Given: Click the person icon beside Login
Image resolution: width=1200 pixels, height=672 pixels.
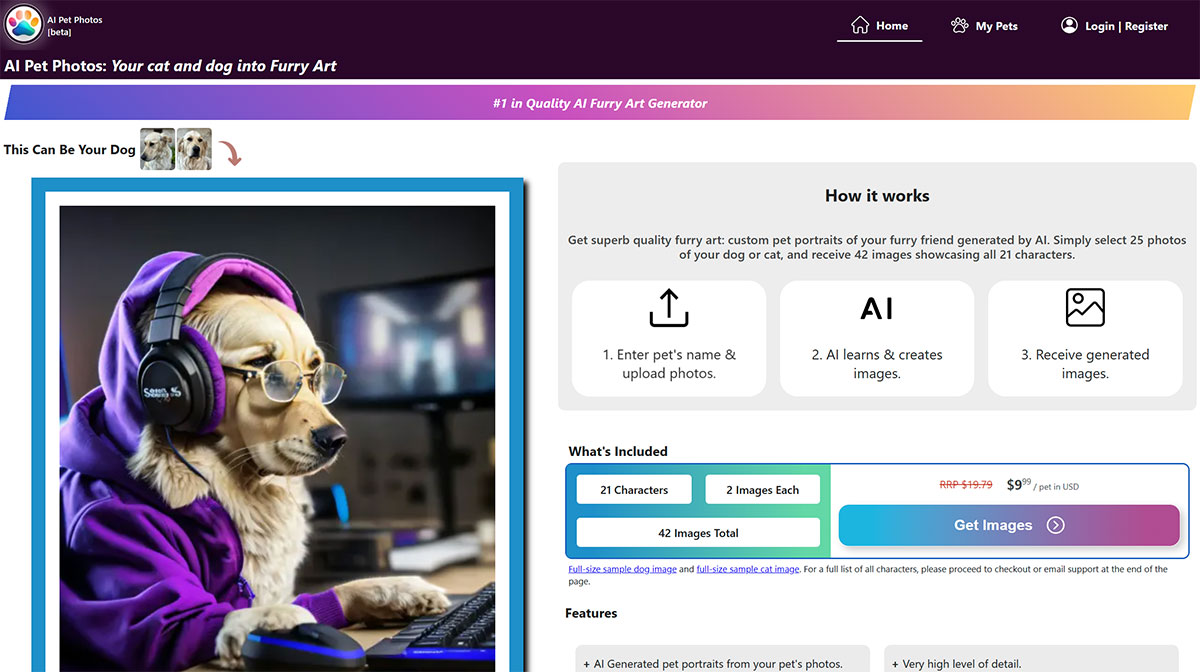Looking at the screenshot, I should click(1068, 25).
